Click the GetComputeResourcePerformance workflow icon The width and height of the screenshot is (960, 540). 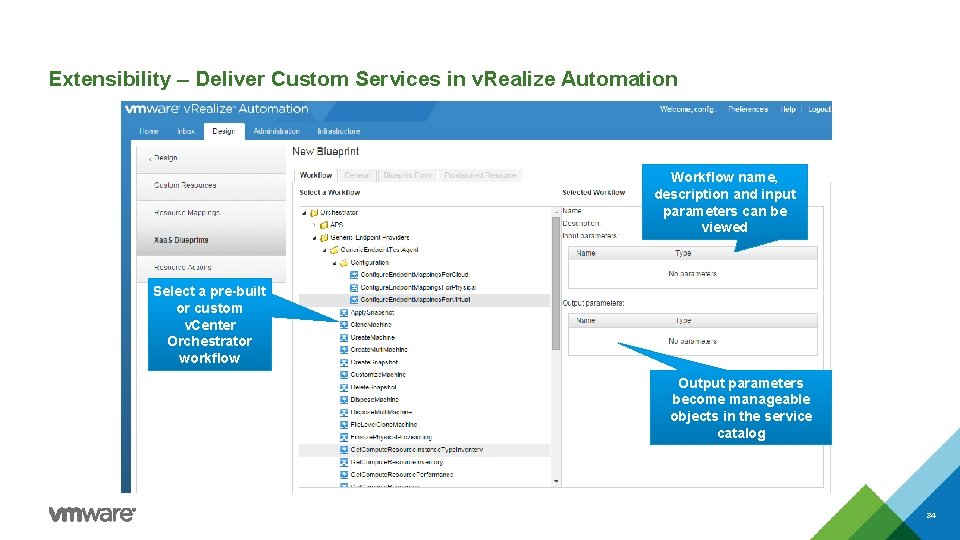344,474
